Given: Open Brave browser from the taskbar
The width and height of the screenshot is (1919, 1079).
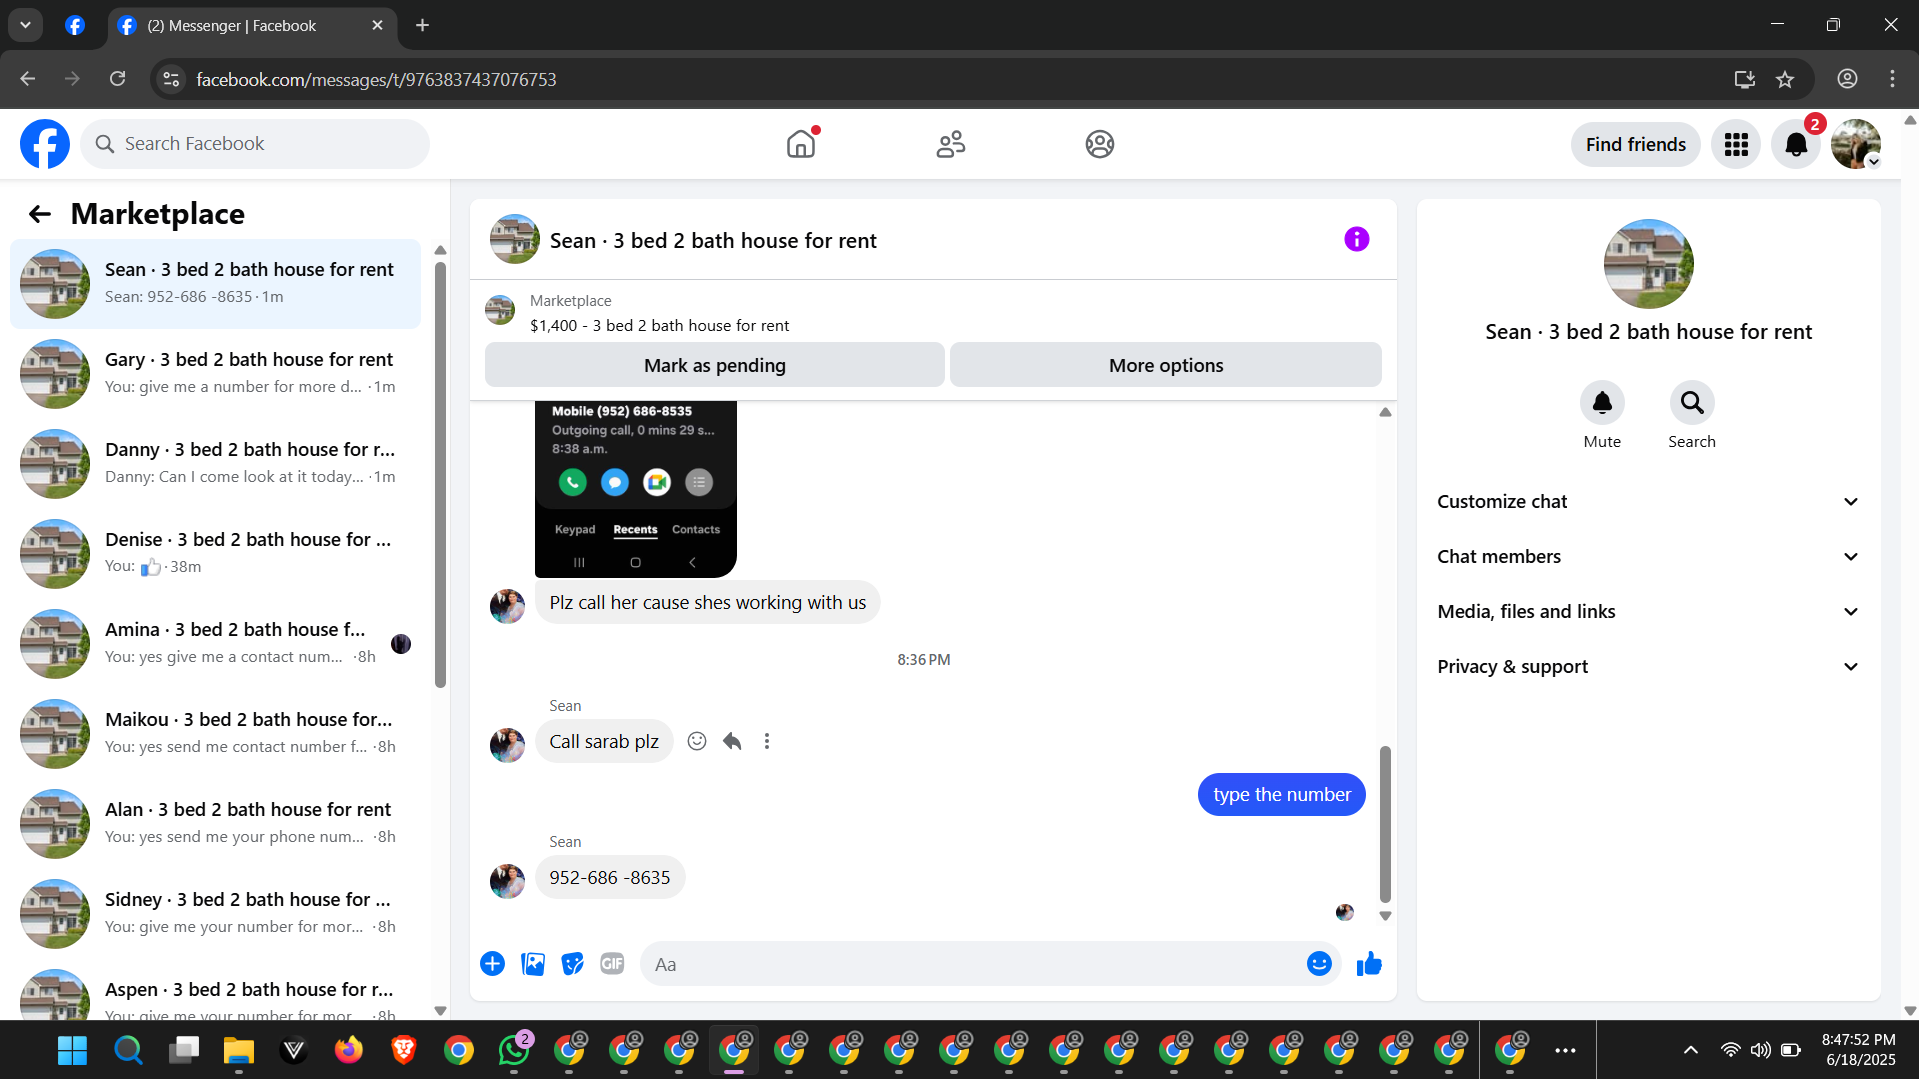Looking at the screenshot, I should 404,1049.
